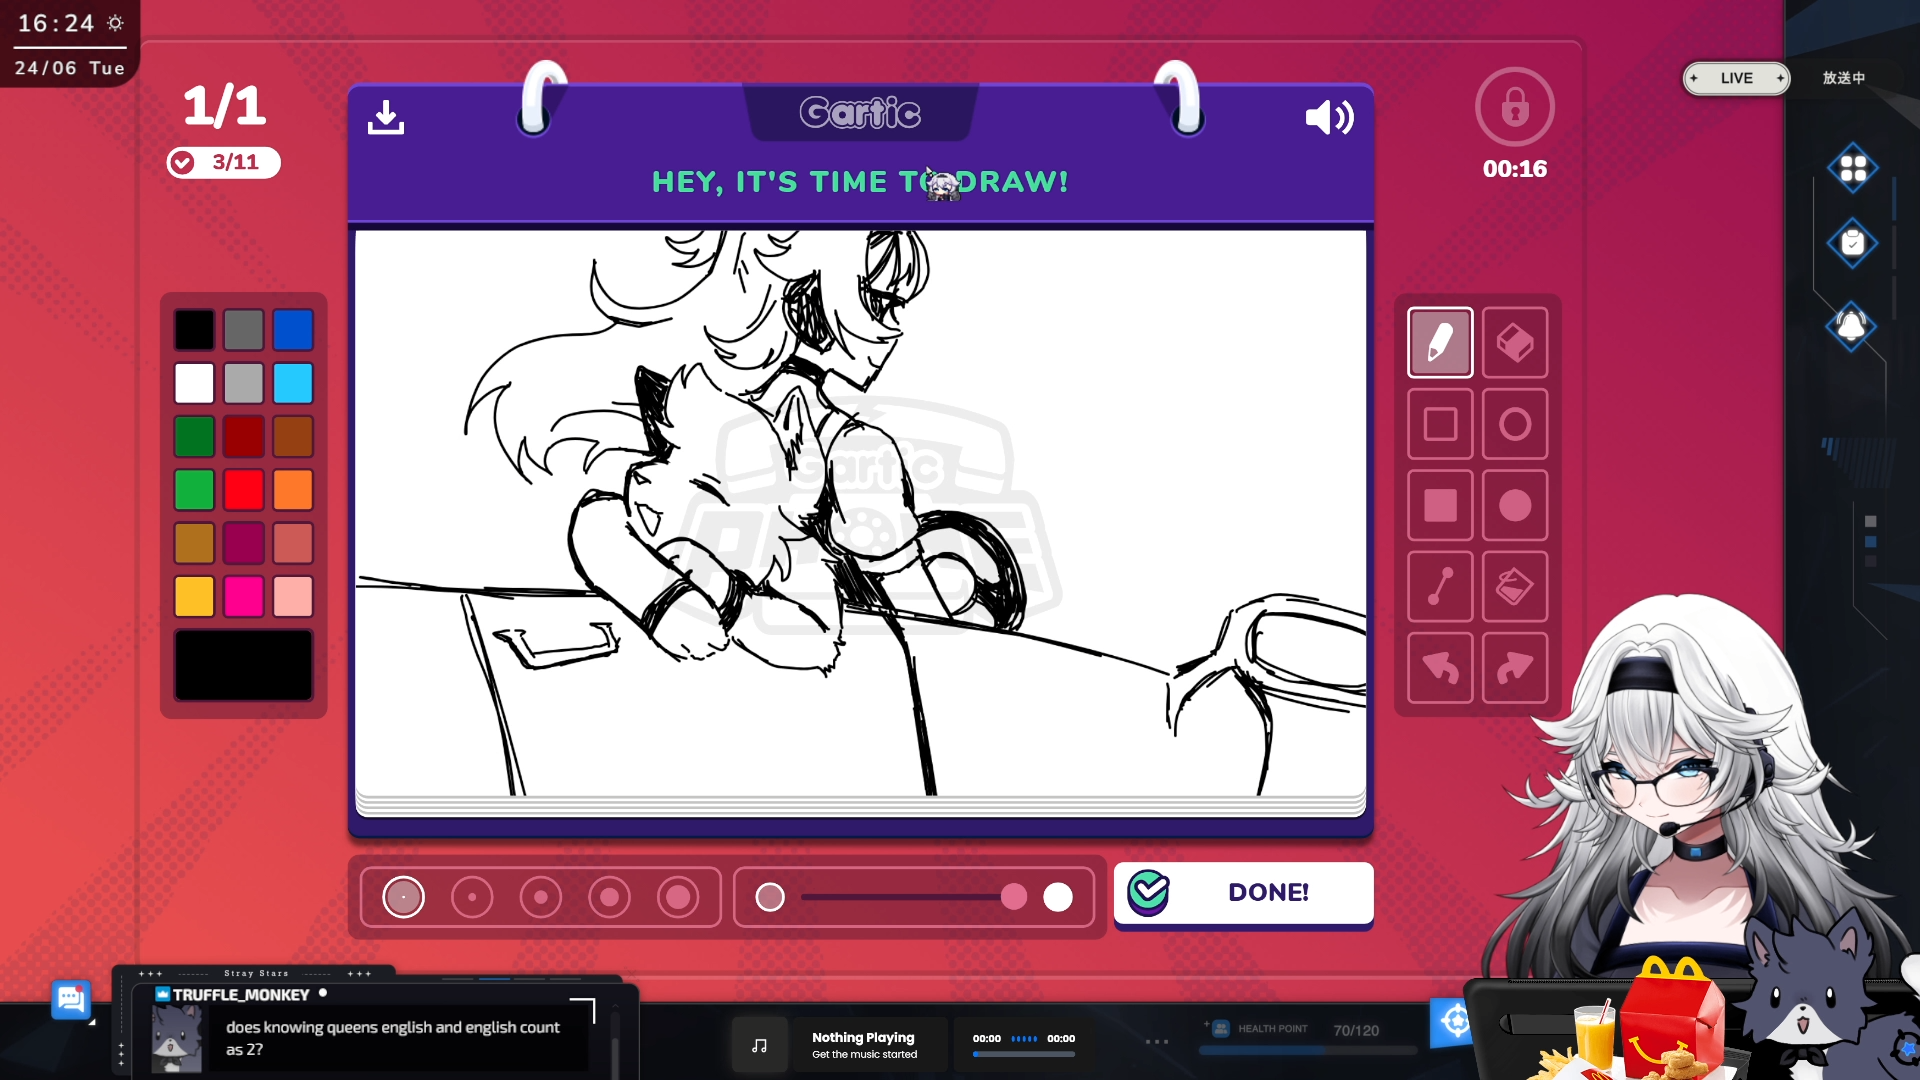This screenshot has height=1080, width=1920.
Task: Click the 16:24 clock display
Action: (56, 23)
